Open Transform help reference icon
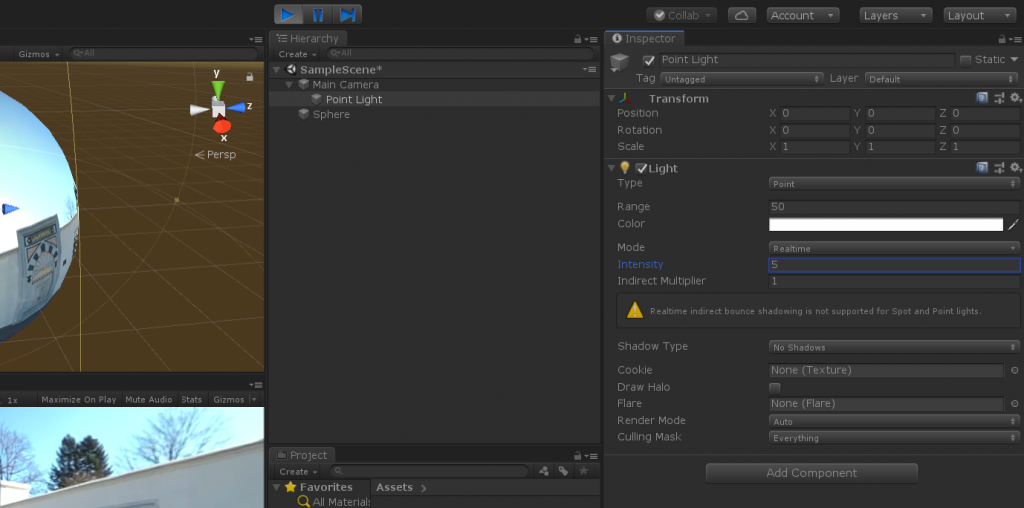1024x508 pixels. (982, 98)
